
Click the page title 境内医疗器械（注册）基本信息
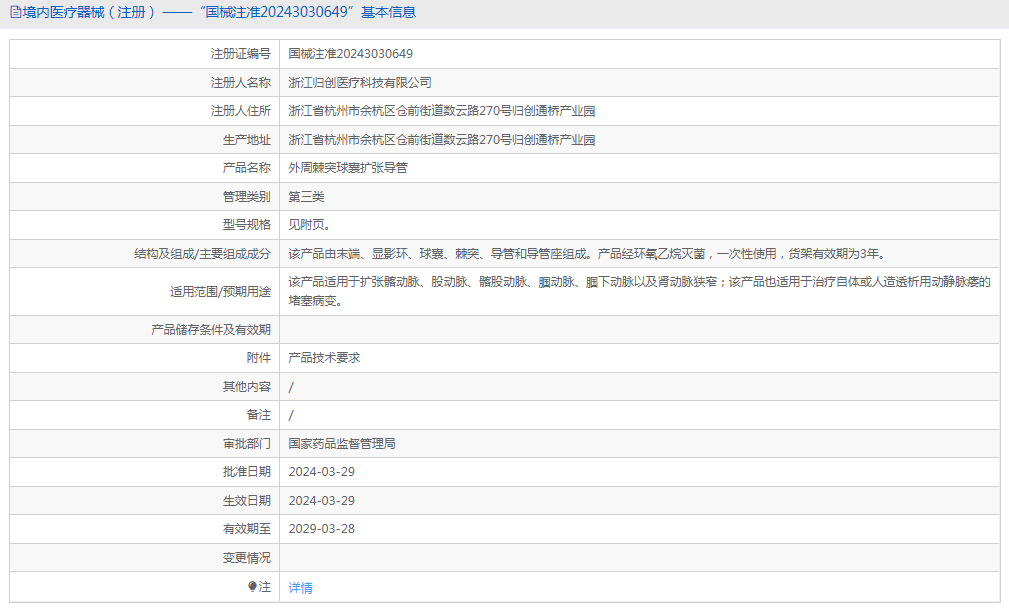point(219,12)
